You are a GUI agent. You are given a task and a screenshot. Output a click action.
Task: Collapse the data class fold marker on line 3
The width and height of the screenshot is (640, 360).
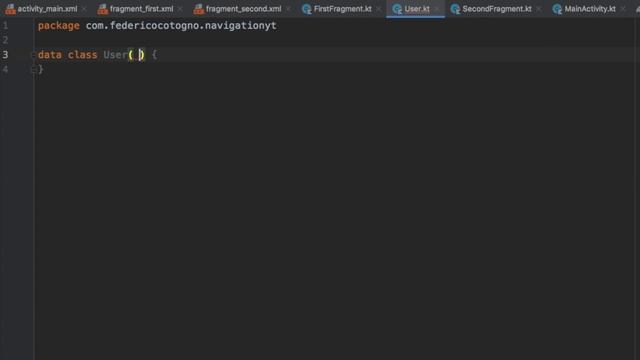click(x=33, y=55)
